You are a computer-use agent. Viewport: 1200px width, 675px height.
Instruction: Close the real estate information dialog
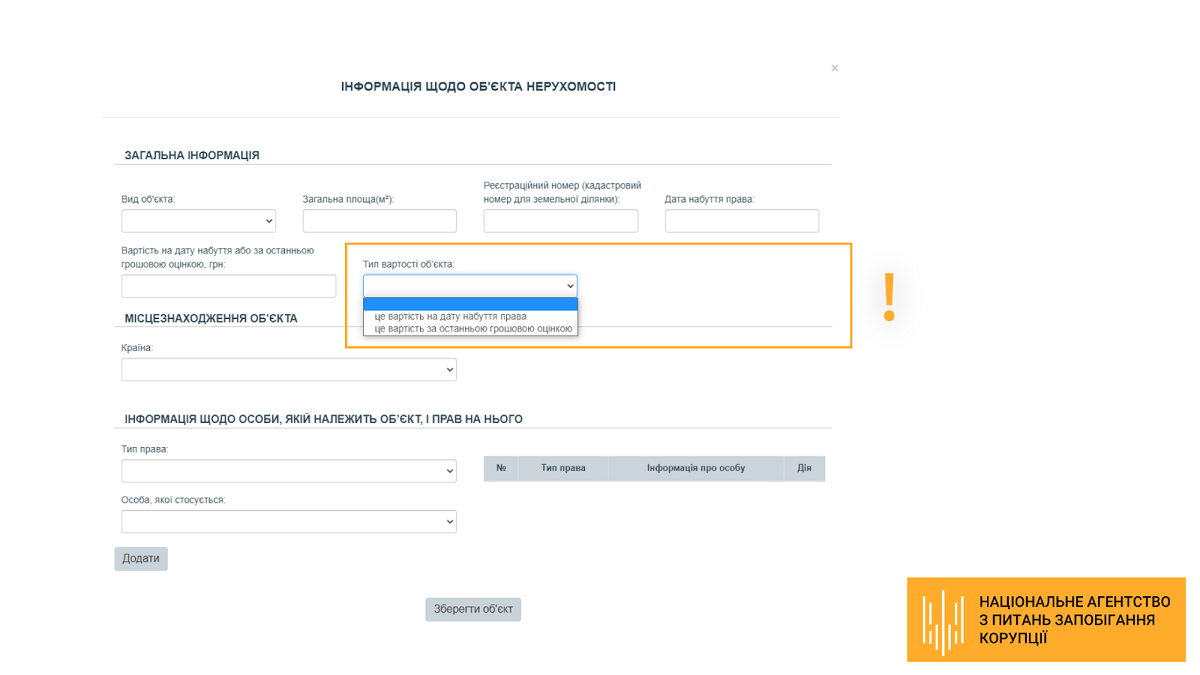(x=835, y=68)
